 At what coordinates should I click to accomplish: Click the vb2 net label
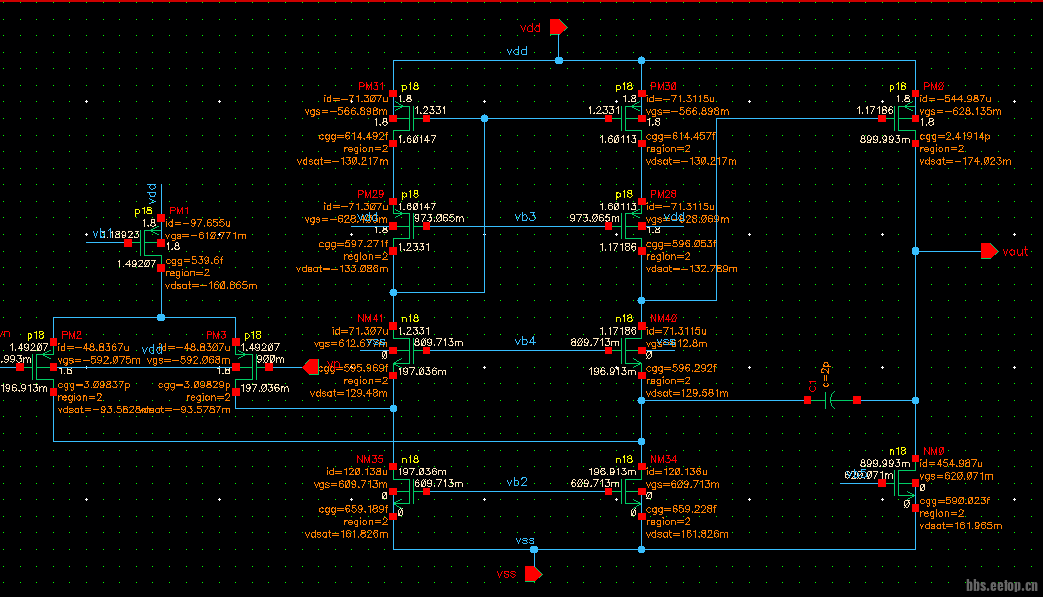(x=516, y=482)
